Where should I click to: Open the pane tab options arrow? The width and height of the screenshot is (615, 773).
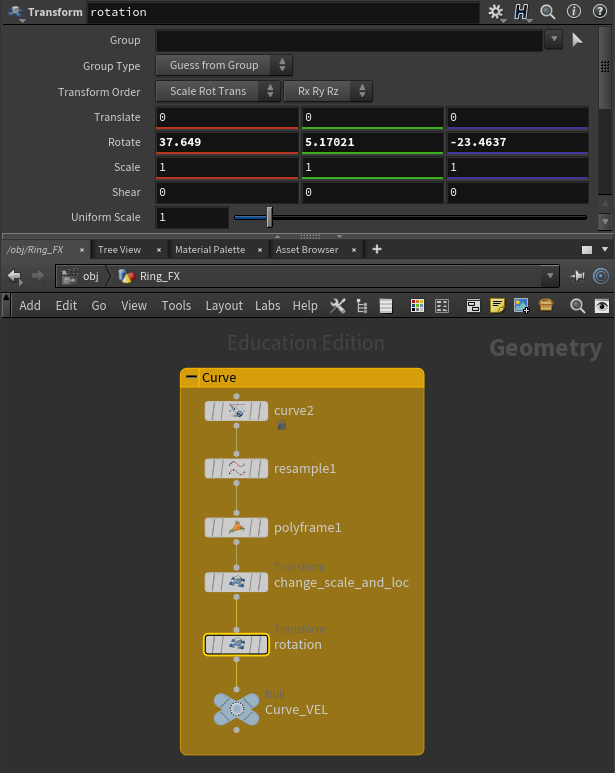605,249
